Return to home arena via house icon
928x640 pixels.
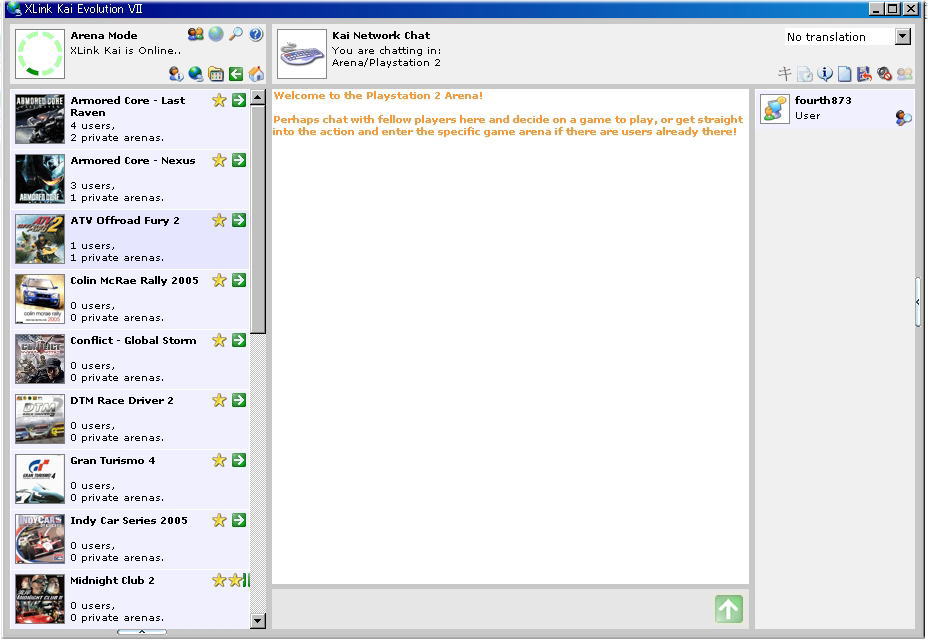[256, 74]
